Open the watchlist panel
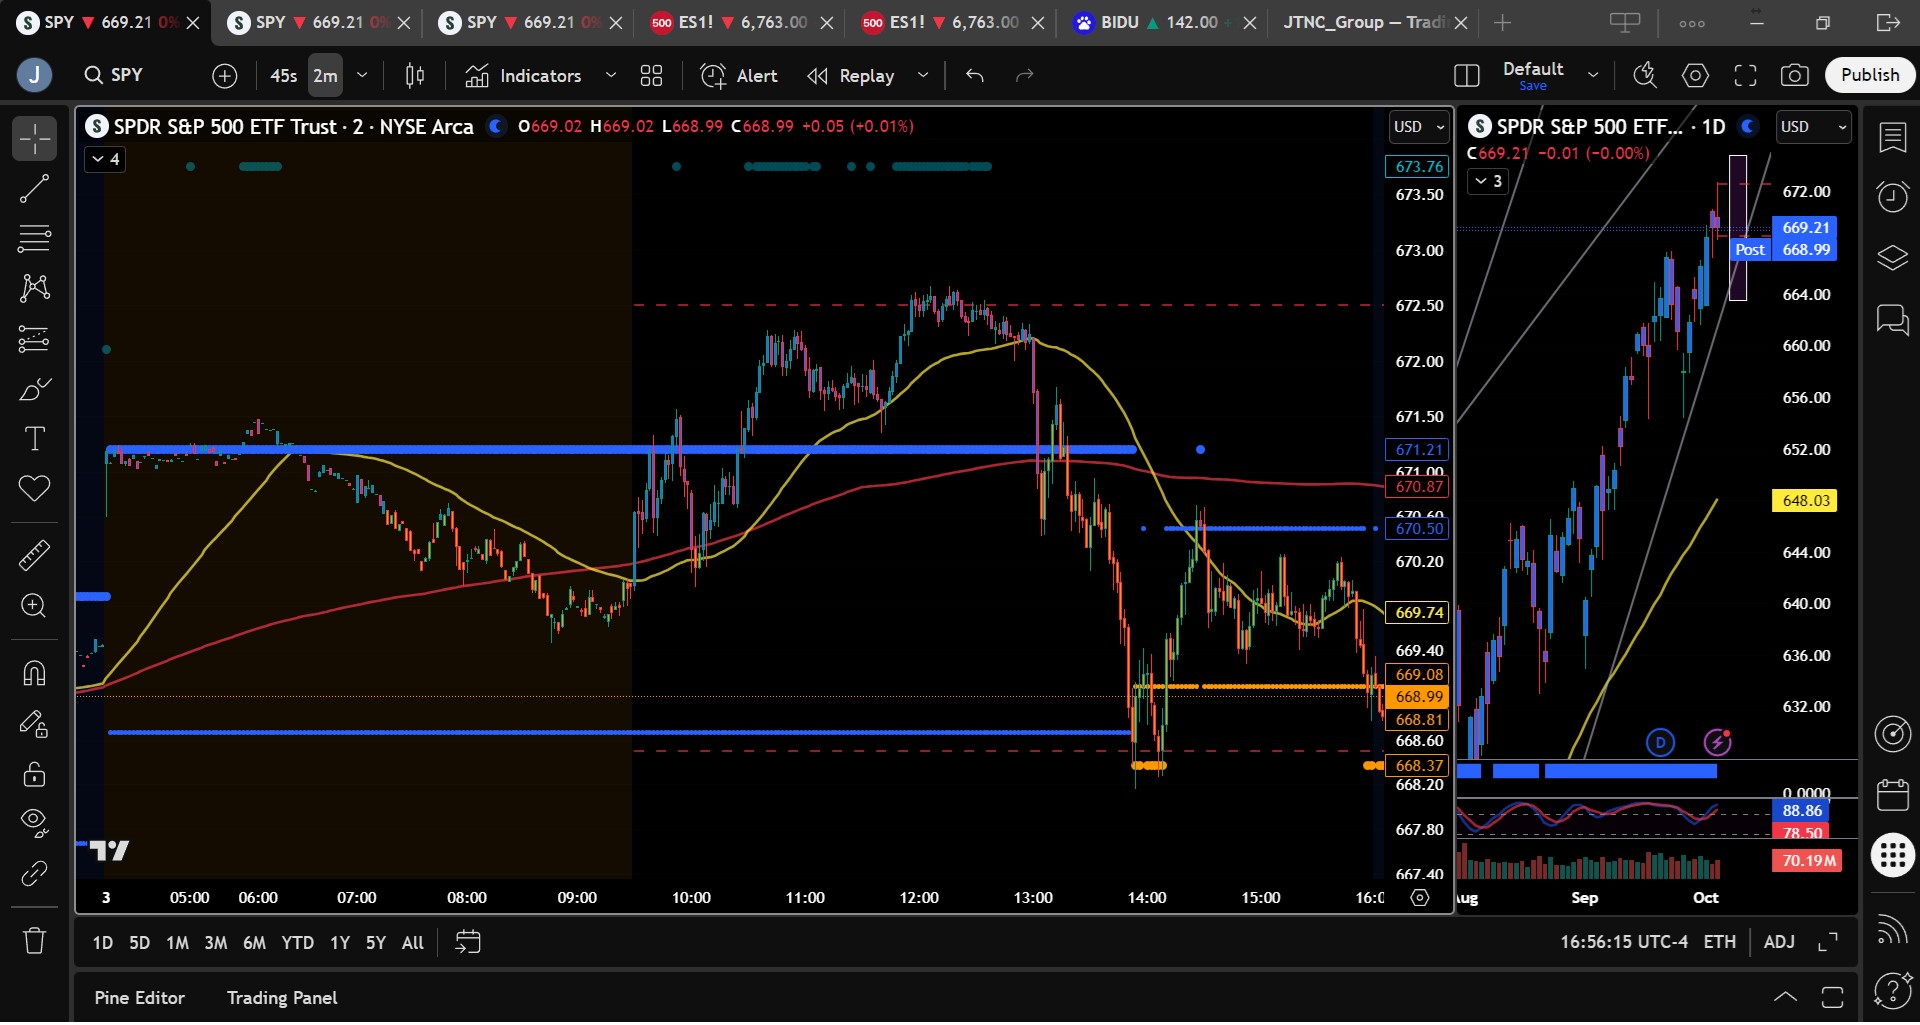The width and height of the screenshot is (1920, 1025). 1893,138
